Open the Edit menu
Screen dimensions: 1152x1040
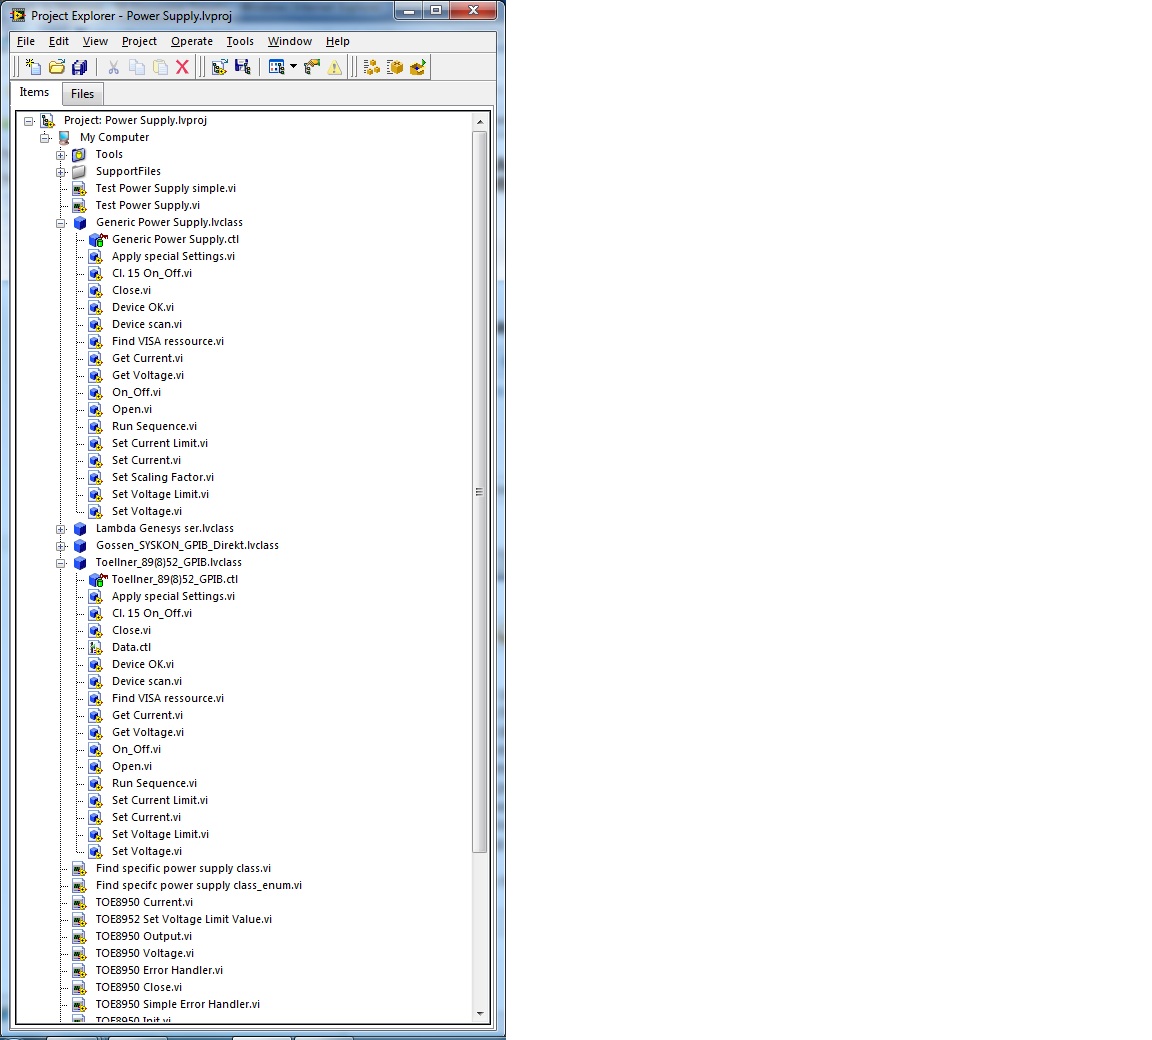[x=59, y=41]
